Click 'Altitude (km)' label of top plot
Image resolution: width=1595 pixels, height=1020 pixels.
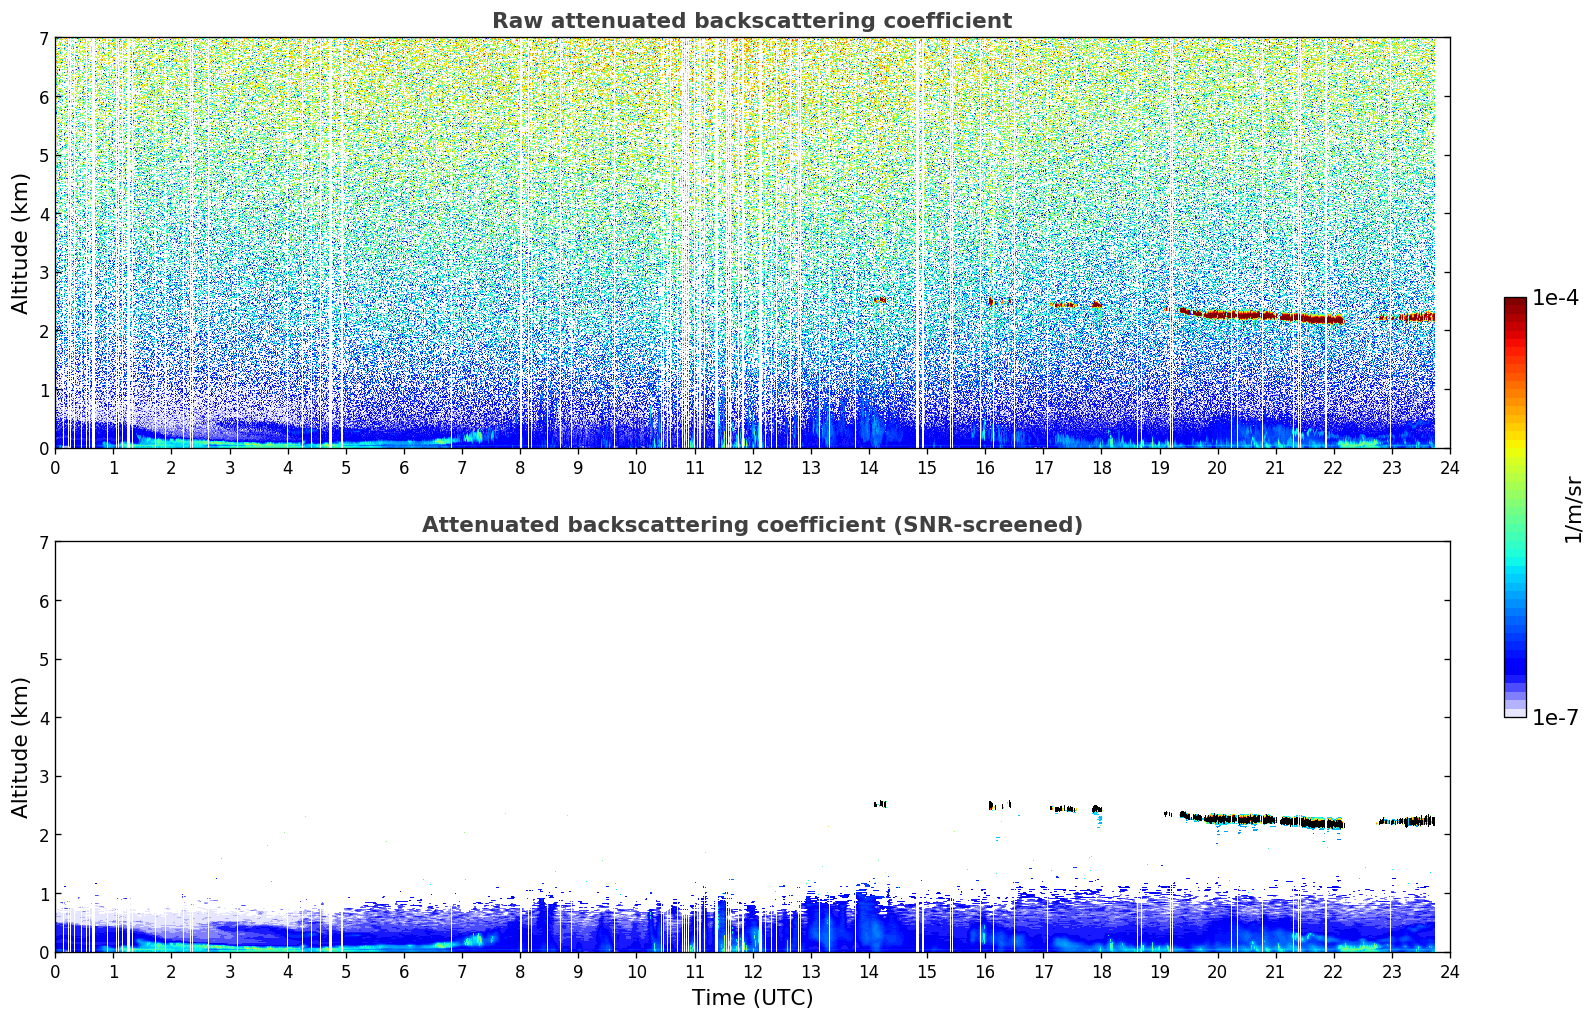pyautogui.click(x=21, y=243)
